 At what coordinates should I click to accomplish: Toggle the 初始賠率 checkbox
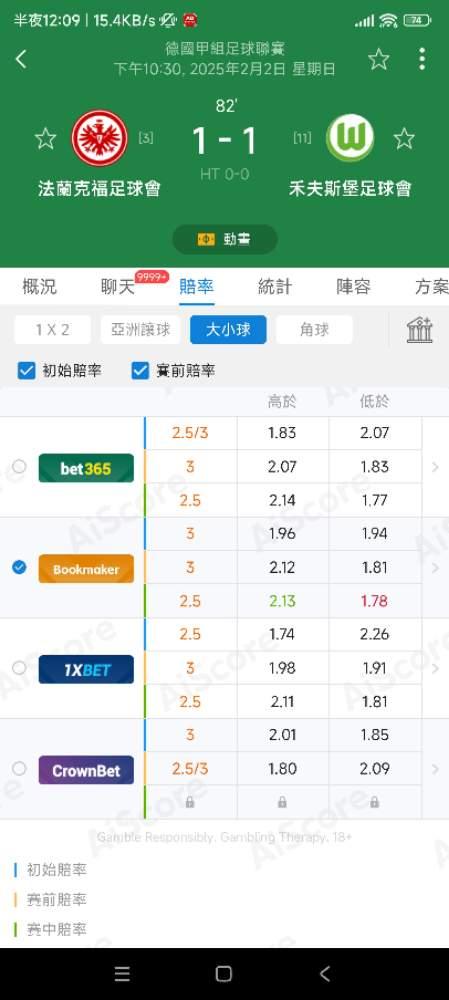tap(26, 371)
